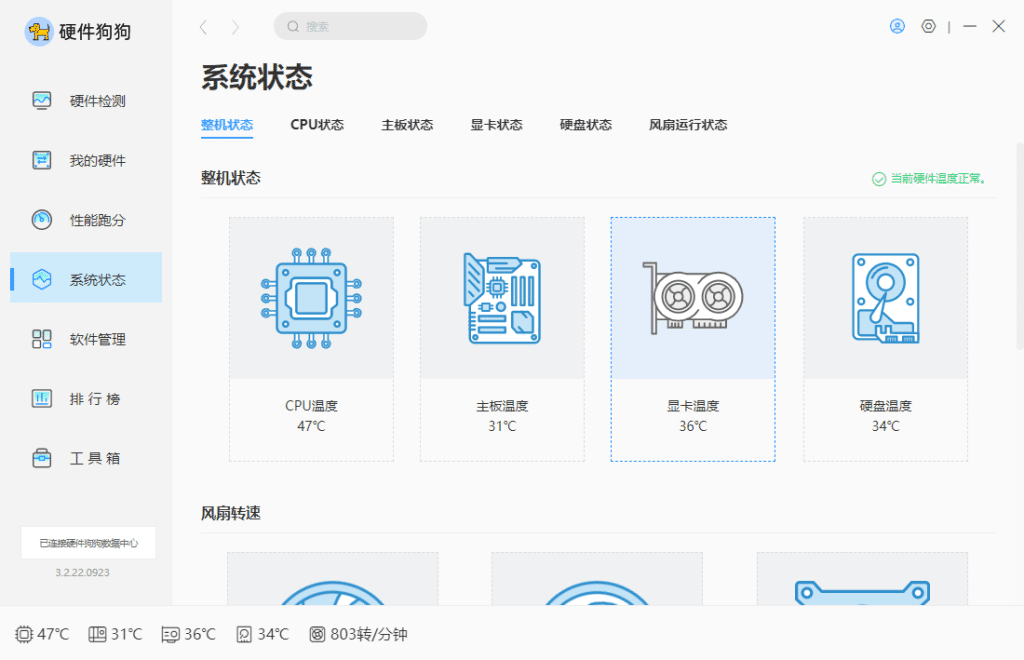The image size is (1024, 660).
Task: Click the first fan speed thumbnail
Action: pos(333,579)
